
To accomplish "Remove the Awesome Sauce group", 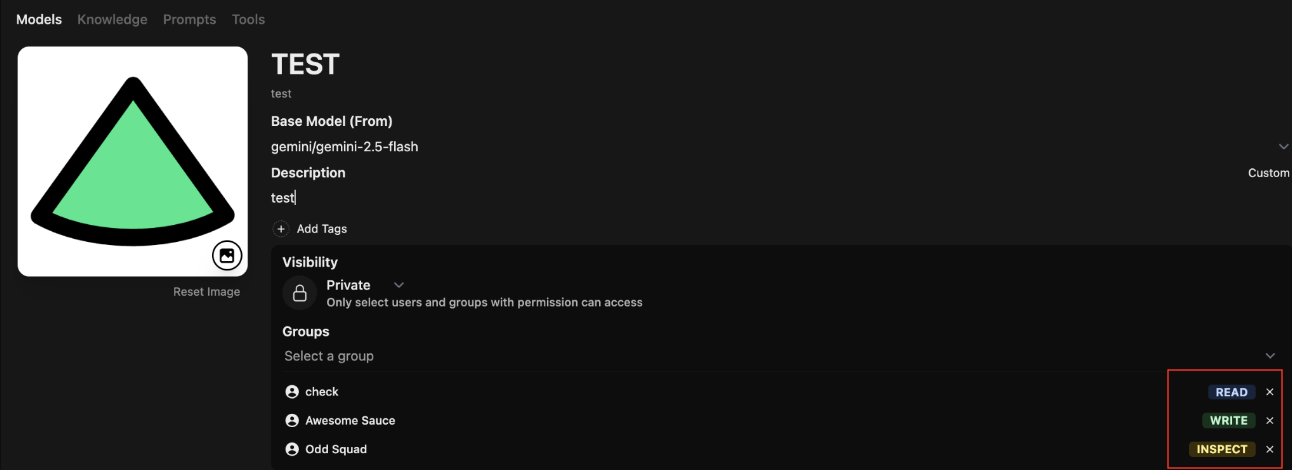I will coord(1270,421).
